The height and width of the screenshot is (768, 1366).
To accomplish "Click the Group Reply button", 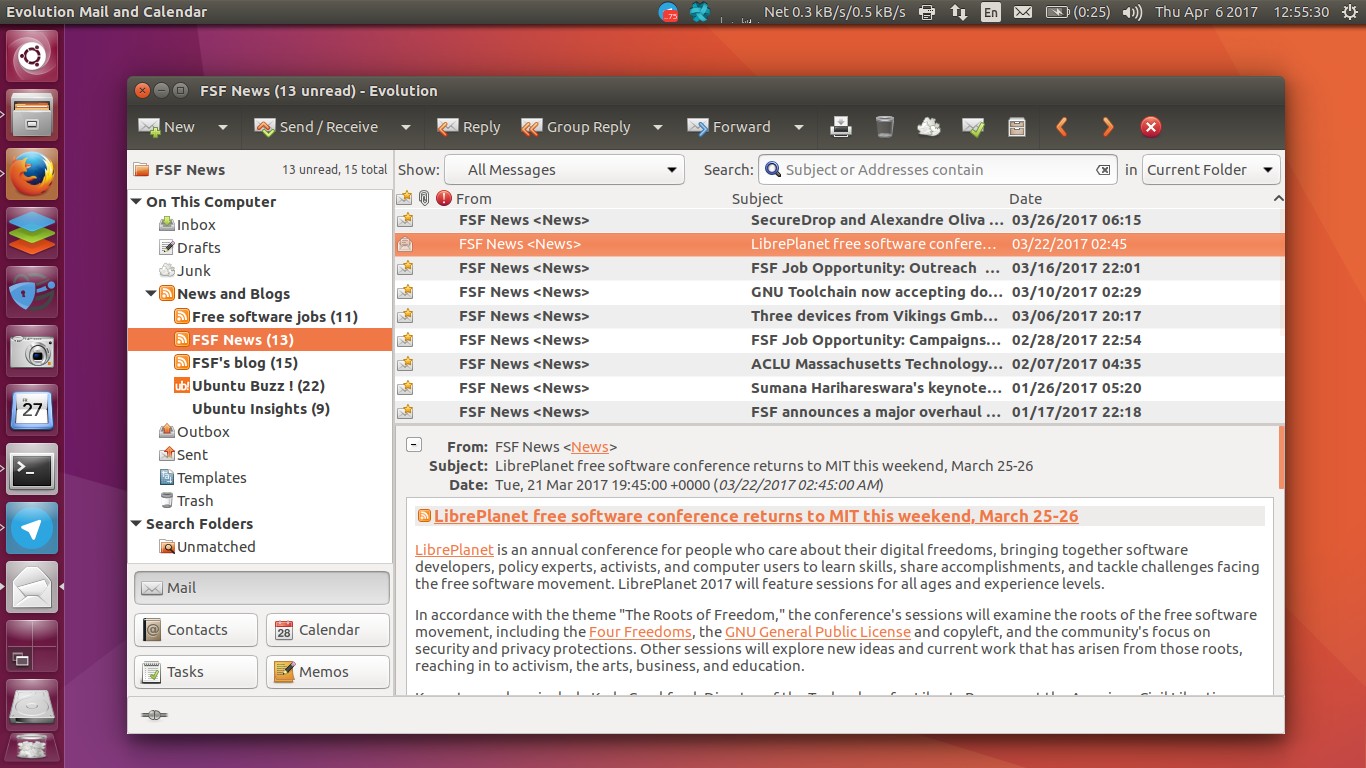I will [x=576, y=127].
